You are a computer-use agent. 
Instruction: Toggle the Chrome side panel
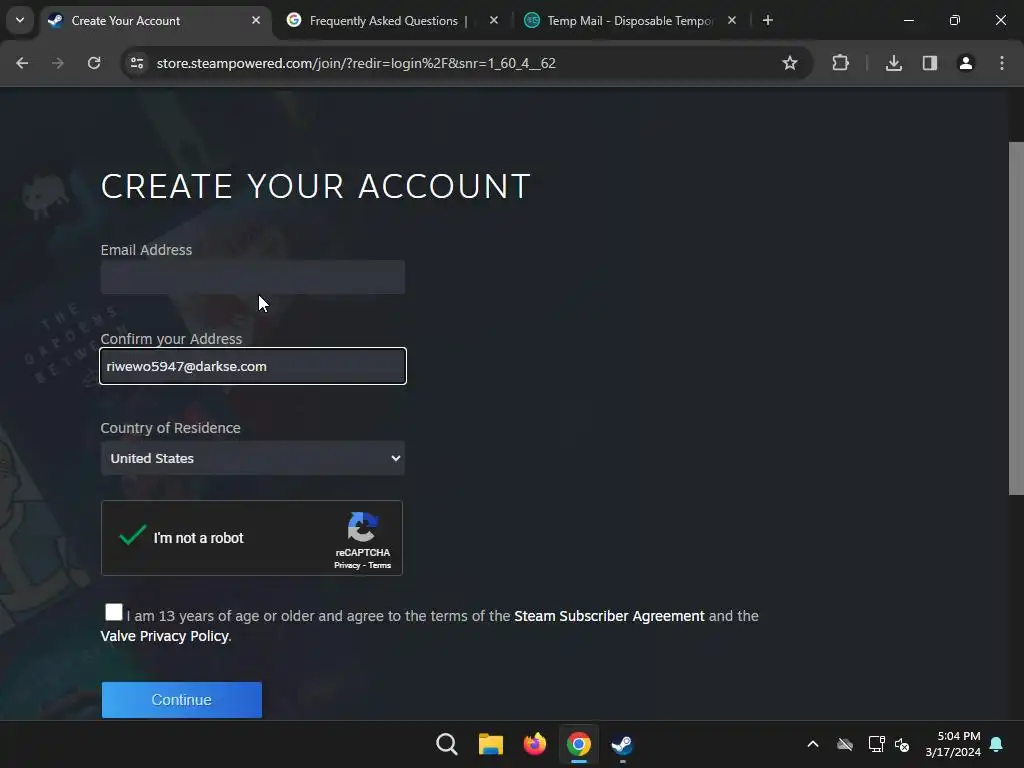929,63
